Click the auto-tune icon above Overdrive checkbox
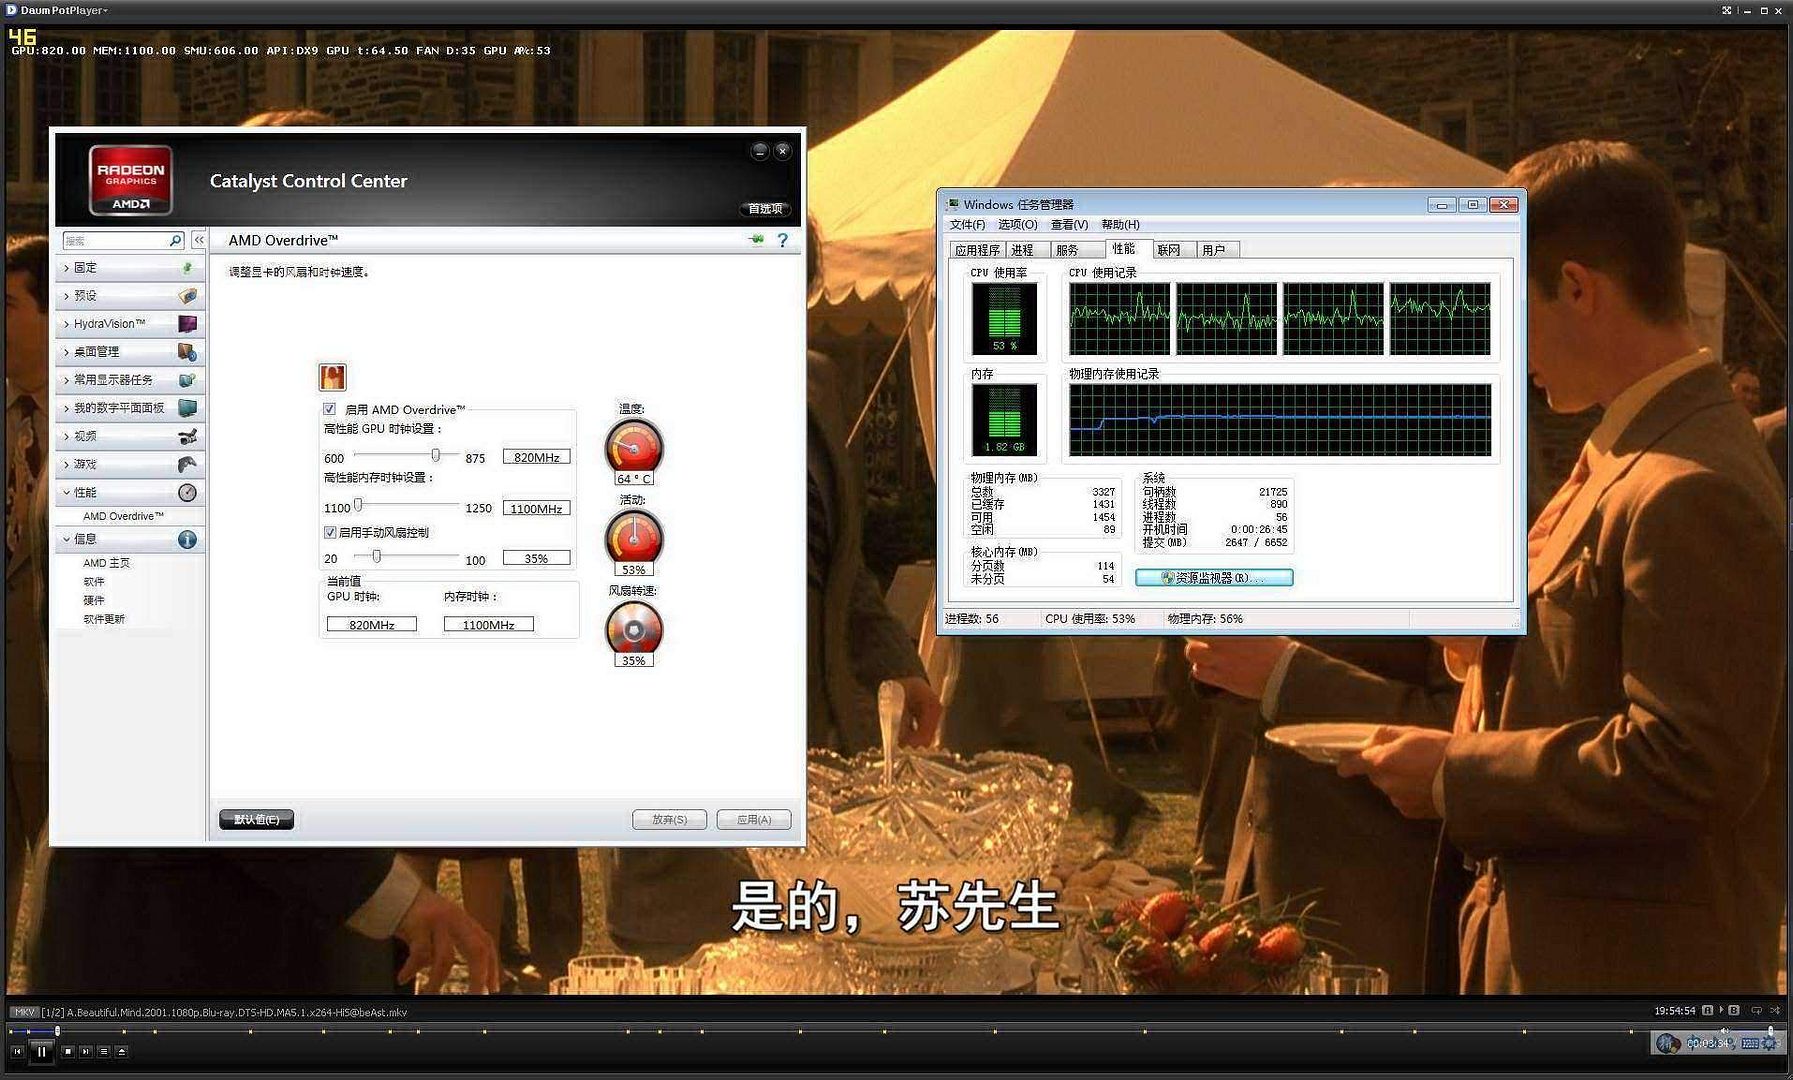Screen dimensions: 1793x1080 pyautogui.click(x=332, y=377)
